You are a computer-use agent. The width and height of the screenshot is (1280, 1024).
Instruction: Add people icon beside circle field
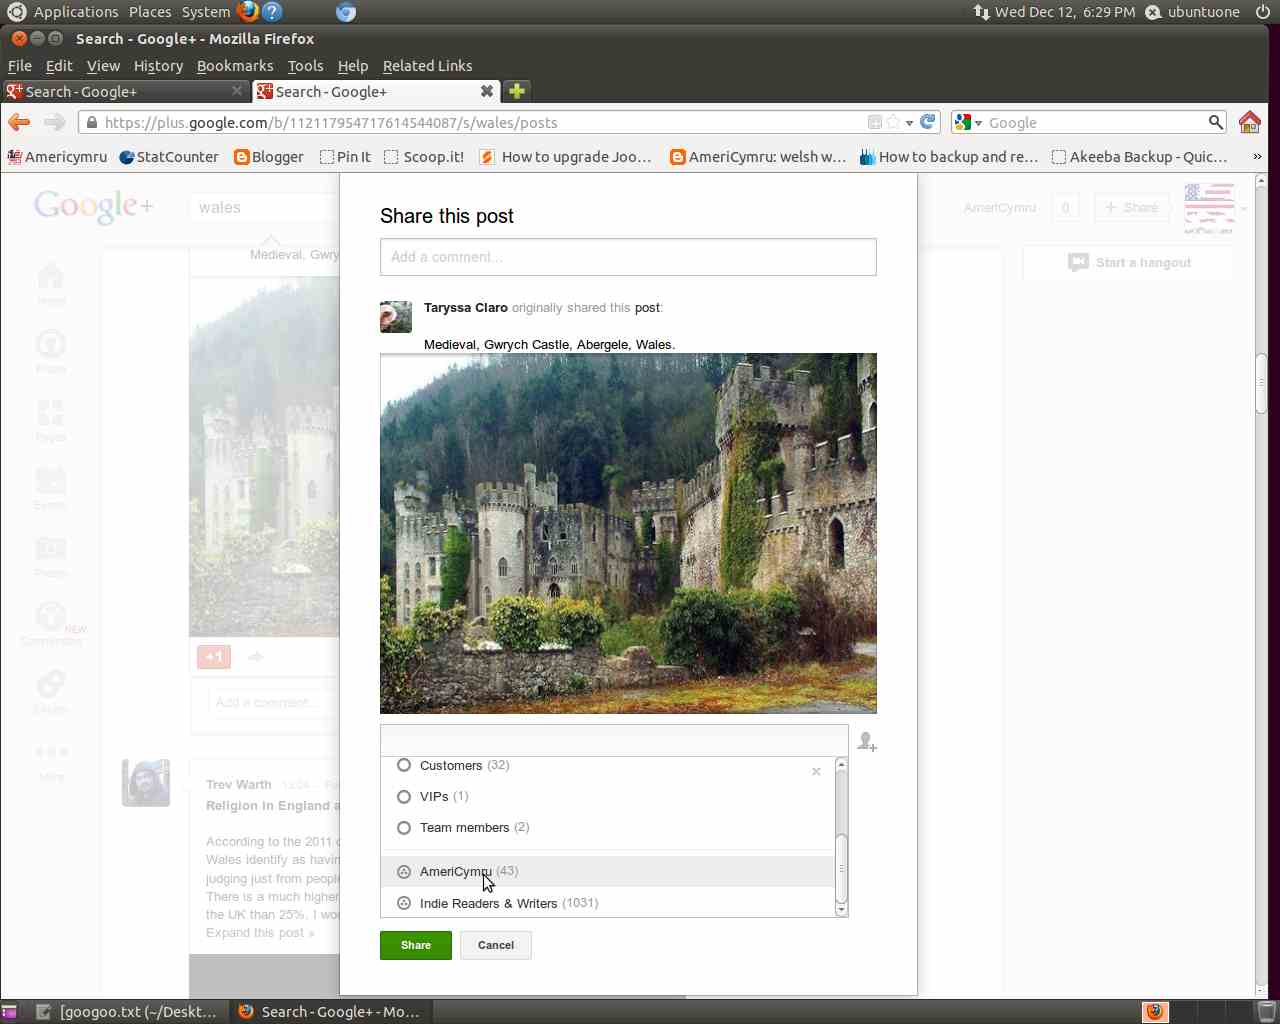pos(866,742)
